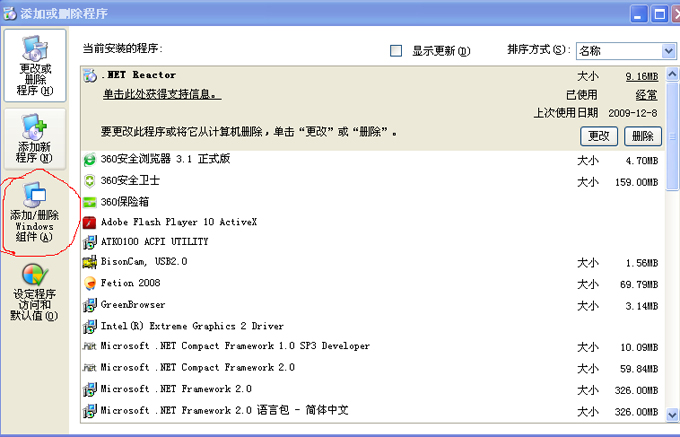This screenshot has width=680, height=437.
Task: Select Microsoft .NET Framework 2.0 entry
Action: pos(373,389)
